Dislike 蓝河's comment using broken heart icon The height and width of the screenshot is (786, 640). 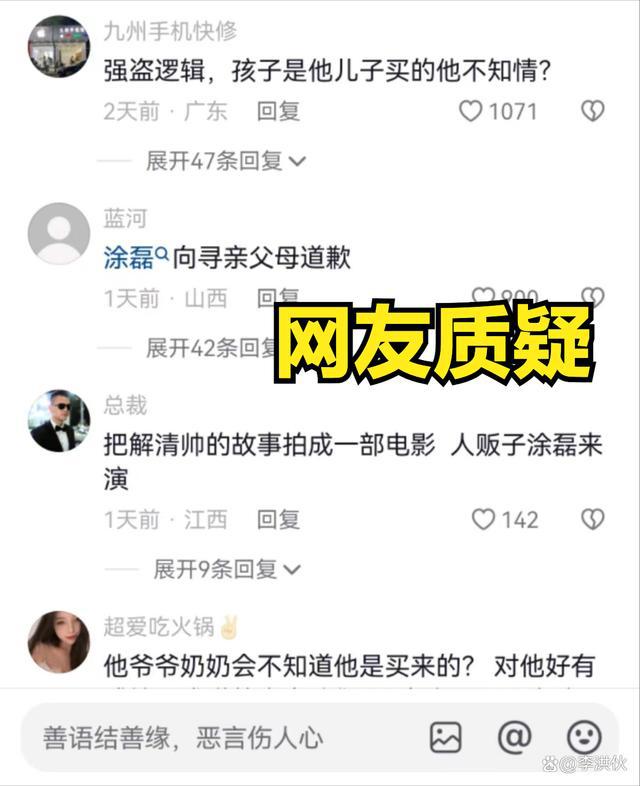[x=592, y=297]
